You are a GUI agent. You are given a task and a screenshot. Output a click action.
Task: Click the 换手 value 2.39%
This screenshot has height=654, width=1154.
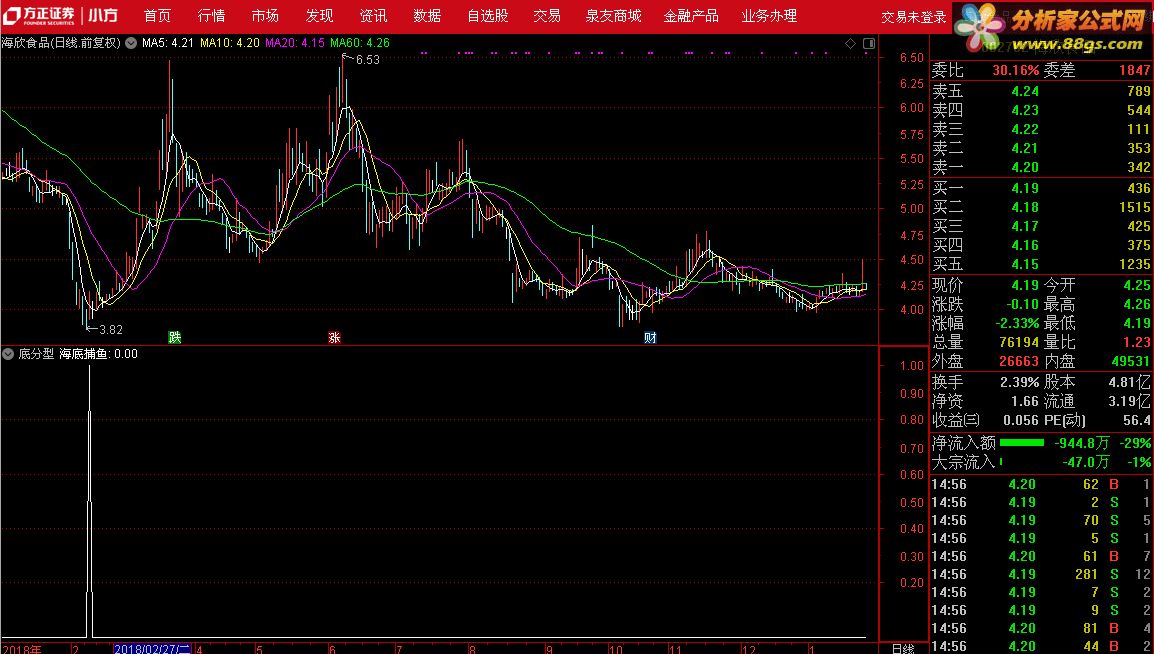[1019, 383]
